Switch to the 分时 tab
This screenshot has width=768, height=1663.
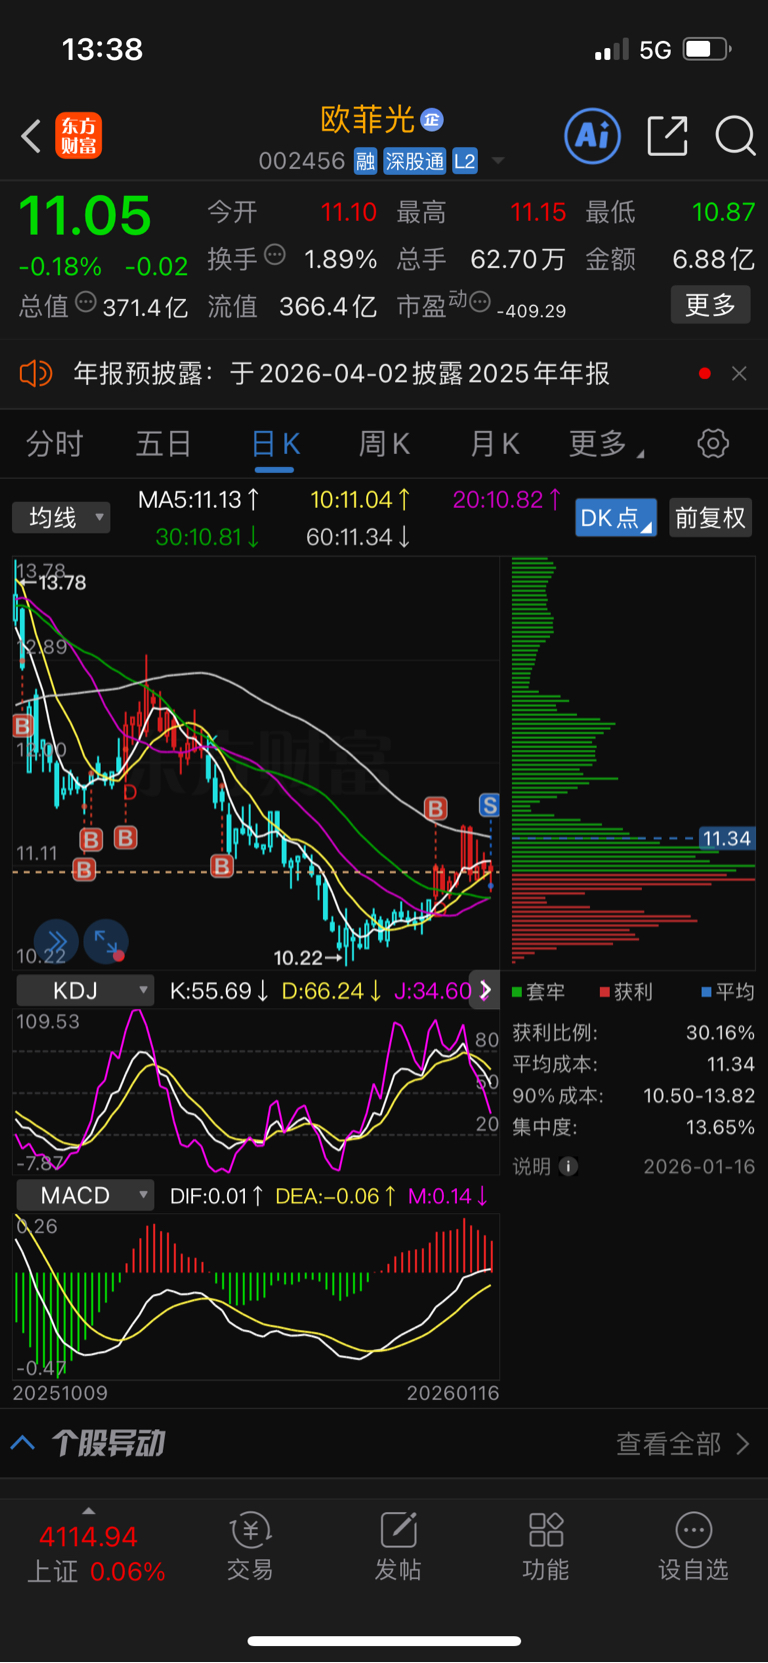pyautogui.click(x=54, y=444)
